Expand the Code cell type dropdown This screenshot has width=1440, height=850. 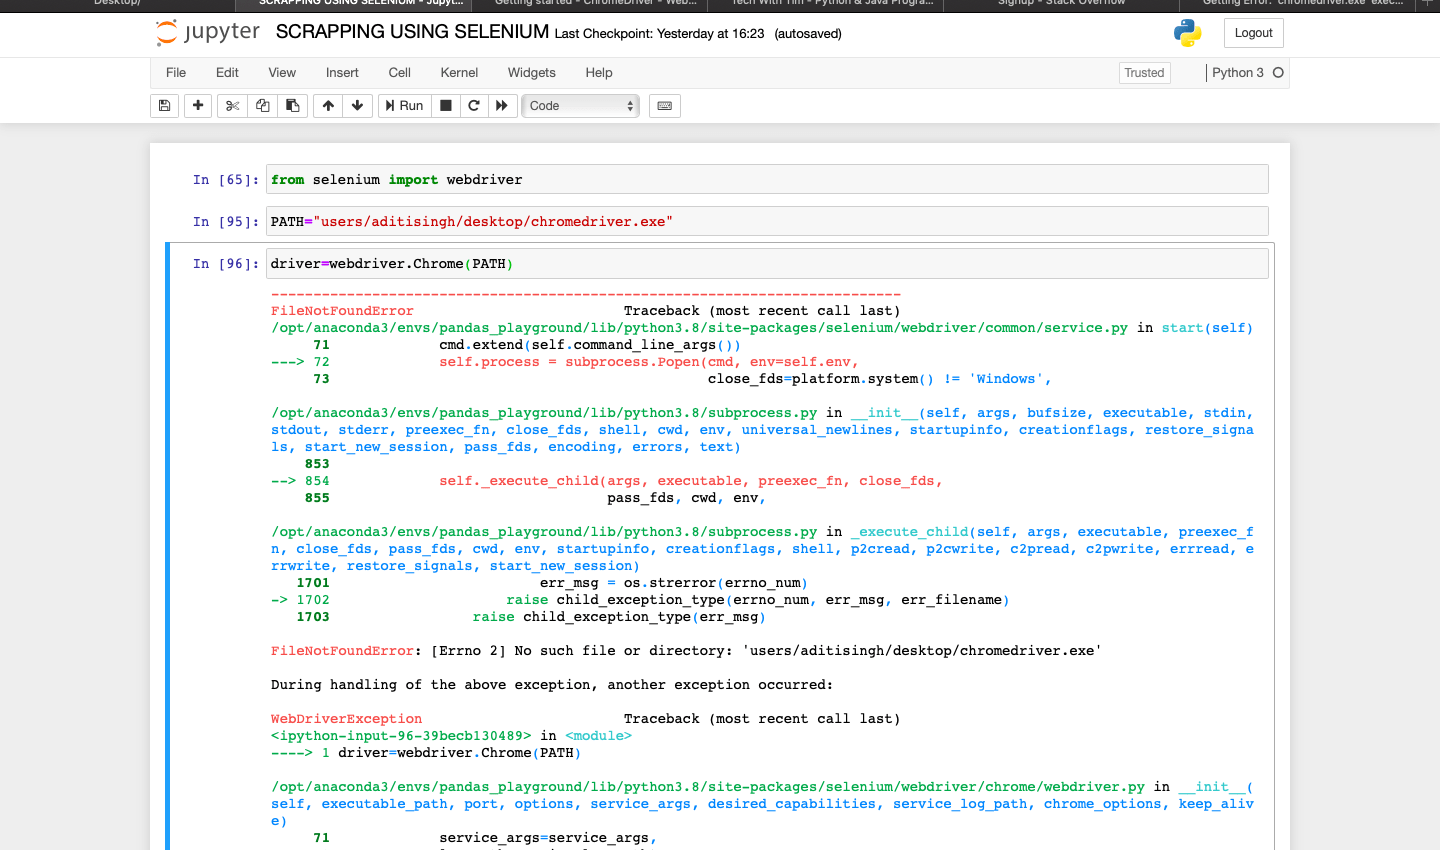coord(581,106)
